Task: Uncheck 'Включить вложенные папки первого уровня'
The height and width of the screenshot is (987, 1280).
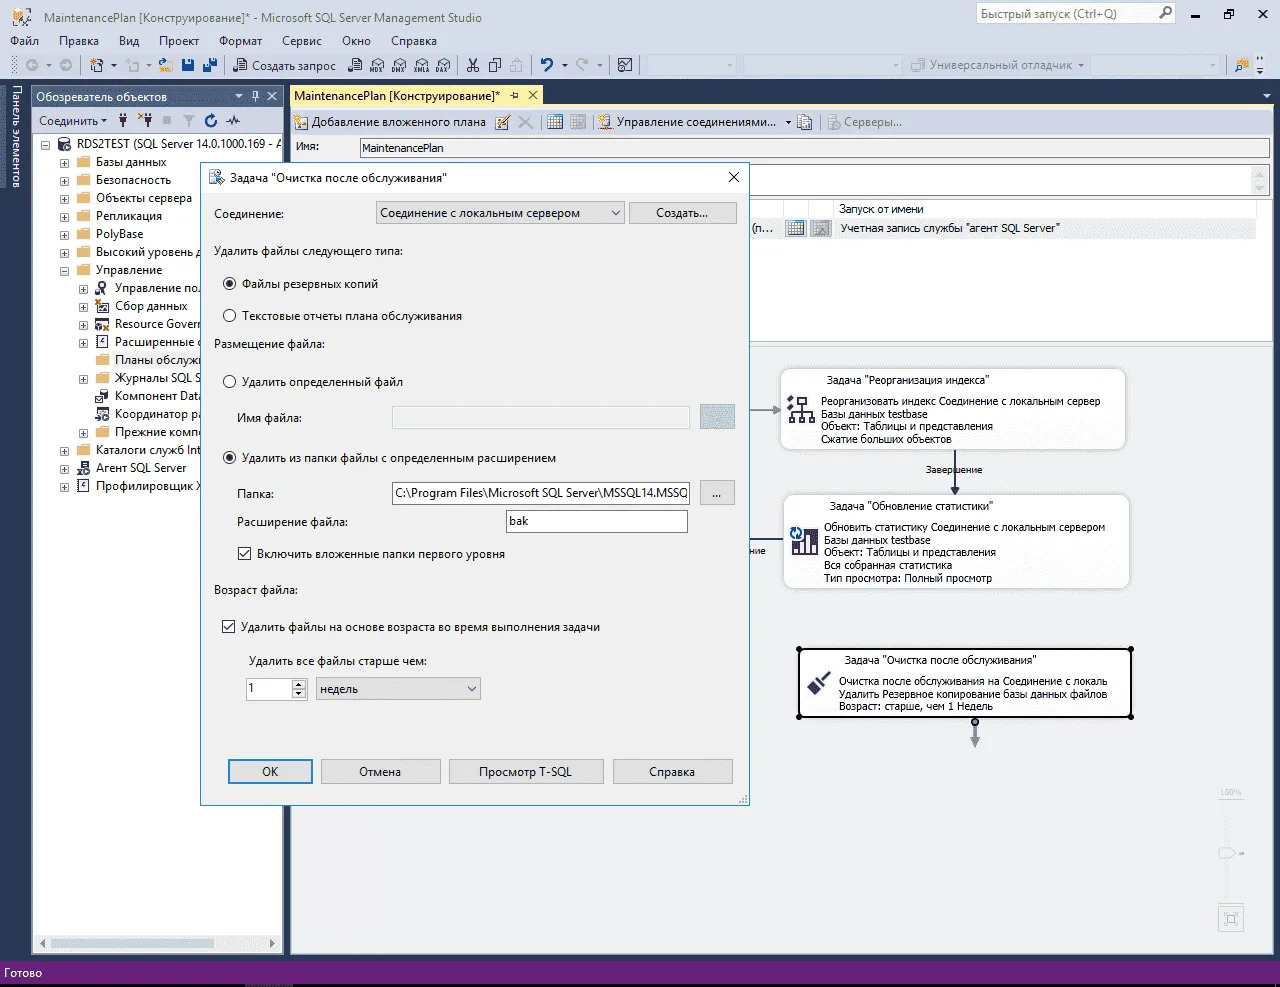Action: click(244, 554)
